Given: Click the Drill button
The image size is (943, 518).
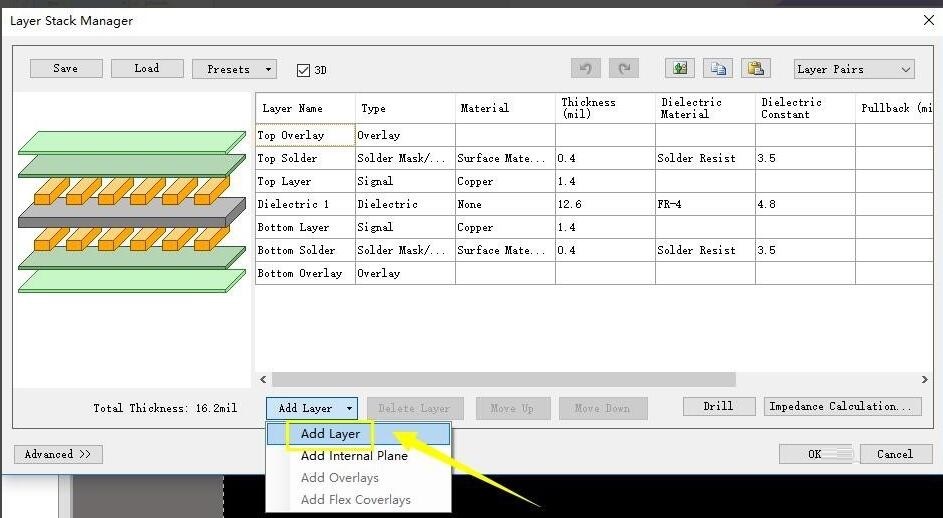Looking at the screenshot, I should (x=719, y=406).
